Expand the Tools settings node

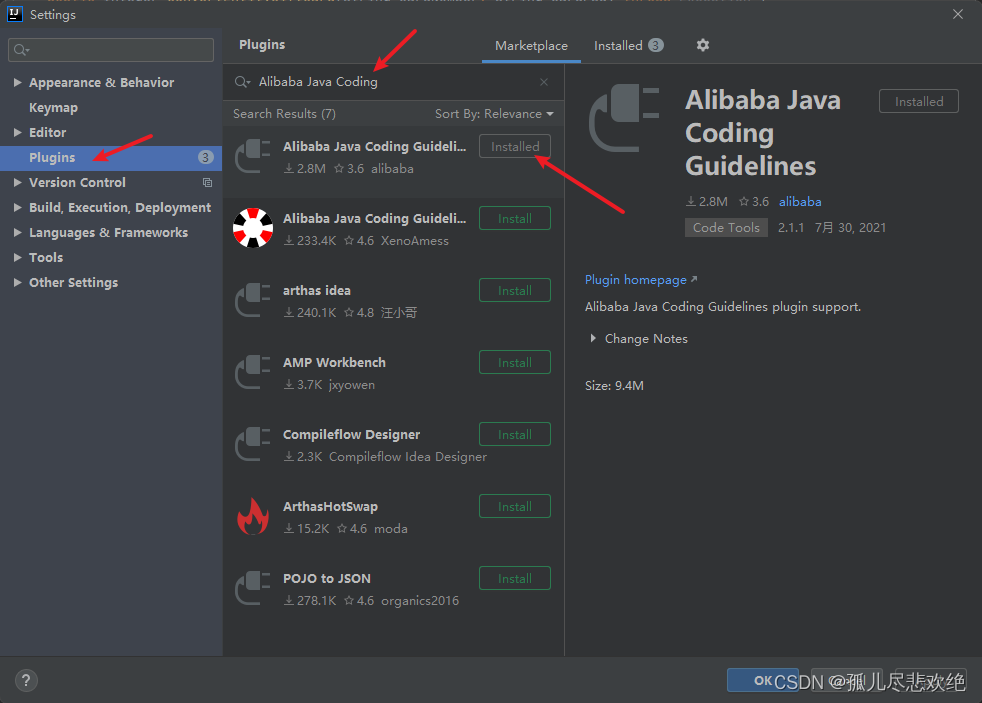click(x=18, y=257)
